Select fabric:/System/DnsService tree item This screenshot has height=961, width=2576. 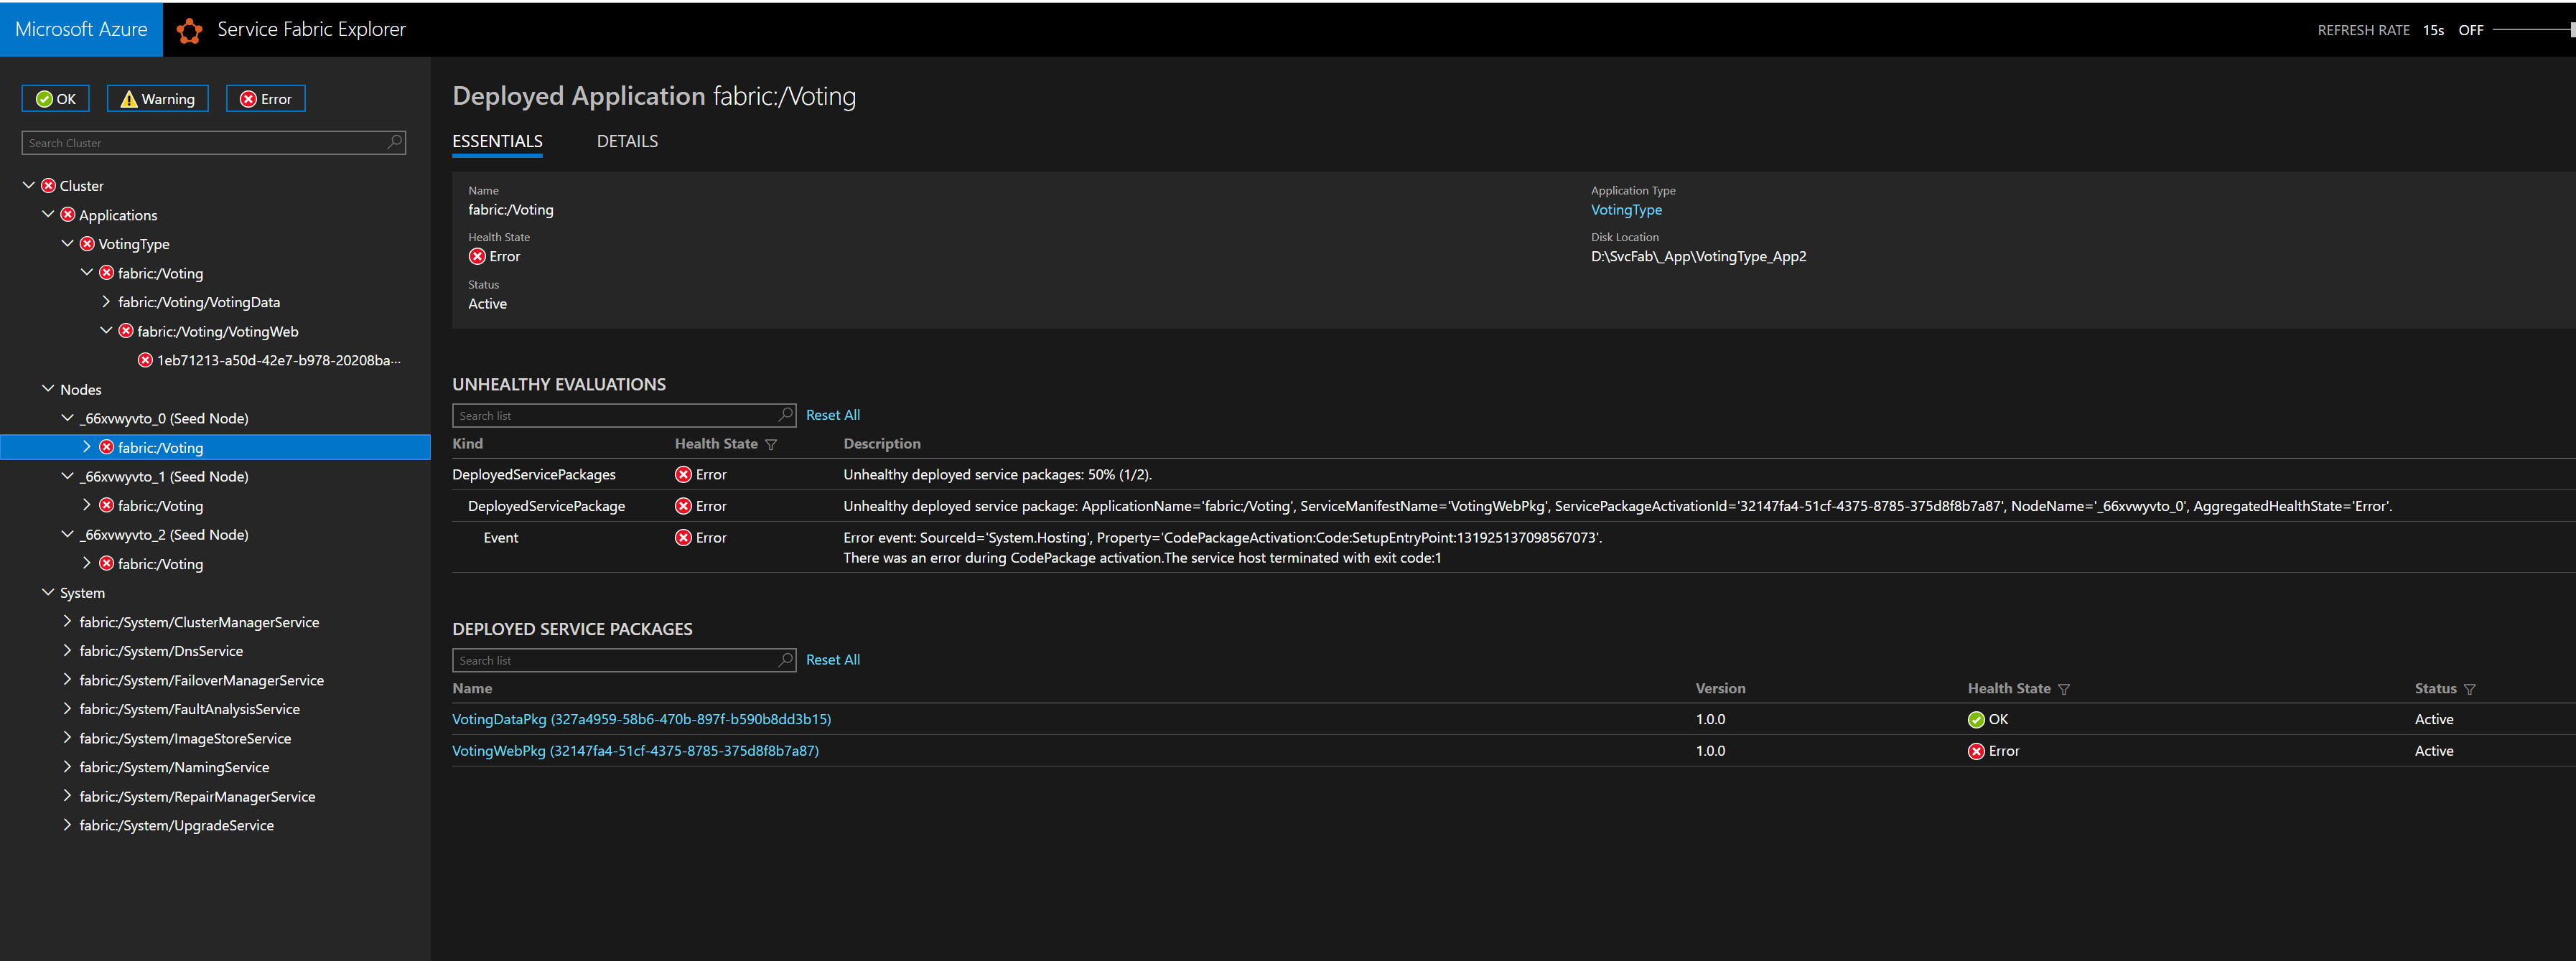point(161,651)
